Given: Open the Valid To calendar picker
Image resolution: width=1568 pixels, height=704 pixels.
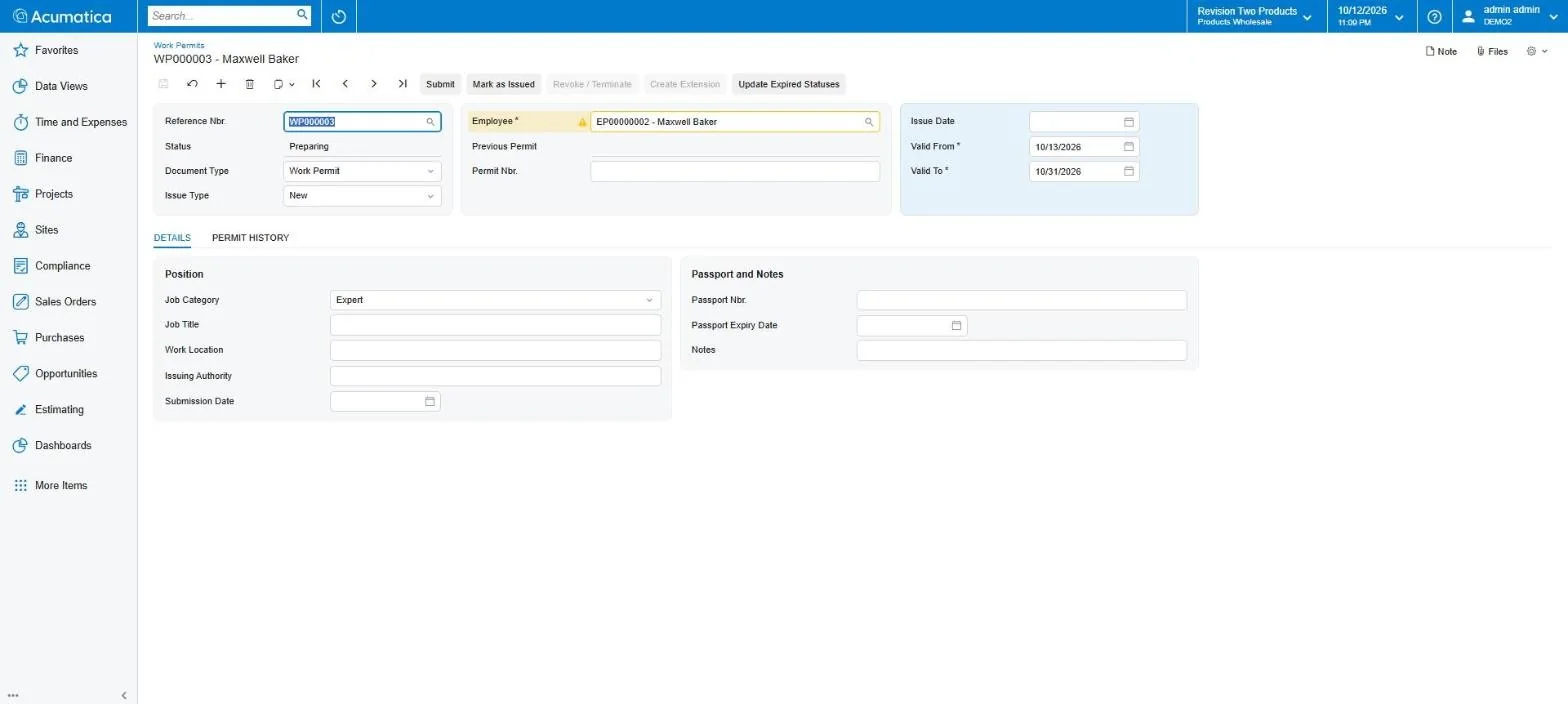Looking at the screenshot, I should pyautogui.click(x=1129, y=171).
